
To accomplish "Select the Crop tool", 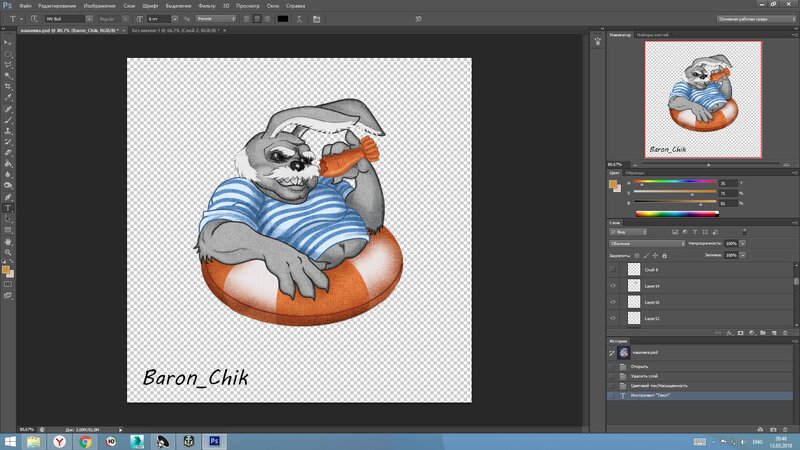I will (9, 87).
